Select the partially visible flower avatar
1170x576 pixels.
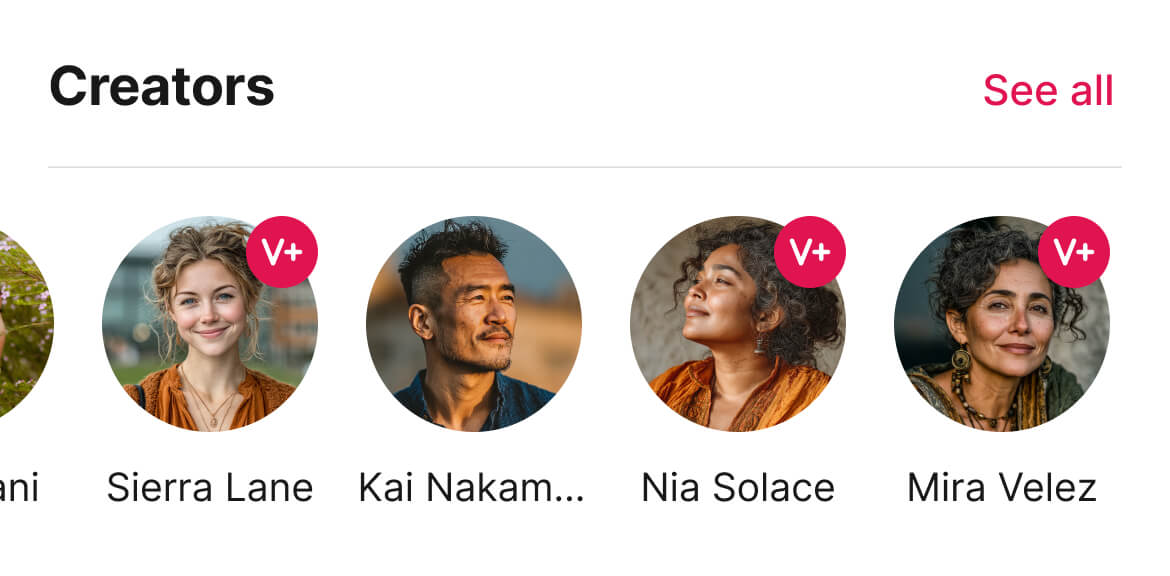point(26,324)
